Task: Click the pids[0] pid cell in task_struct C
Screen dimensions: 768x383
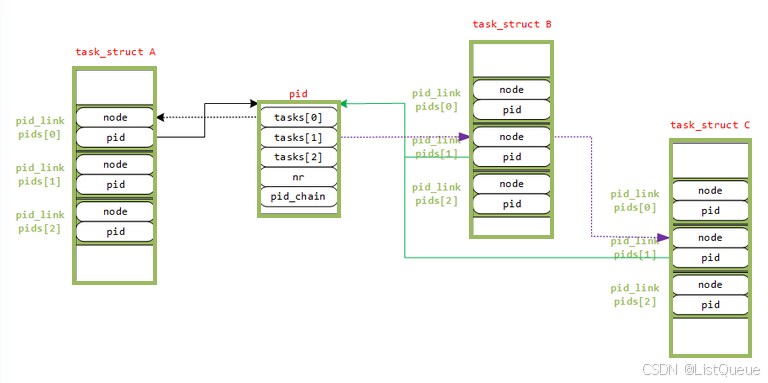Action: [x=710, y=211]
